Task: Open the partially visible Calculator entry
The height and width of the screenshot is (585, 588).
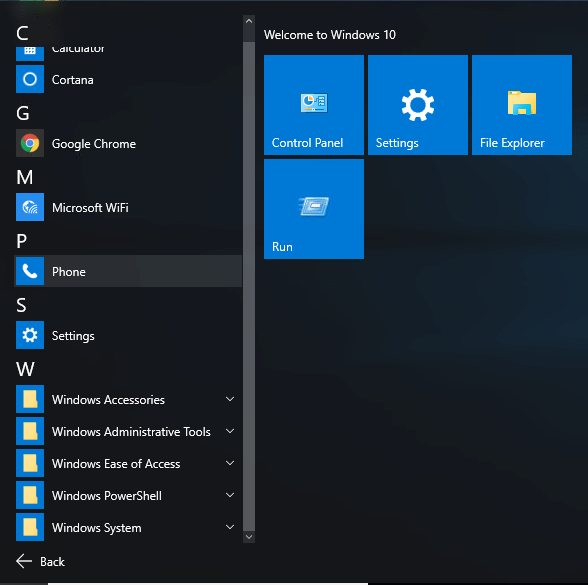Action: click(x=128, y=52)
